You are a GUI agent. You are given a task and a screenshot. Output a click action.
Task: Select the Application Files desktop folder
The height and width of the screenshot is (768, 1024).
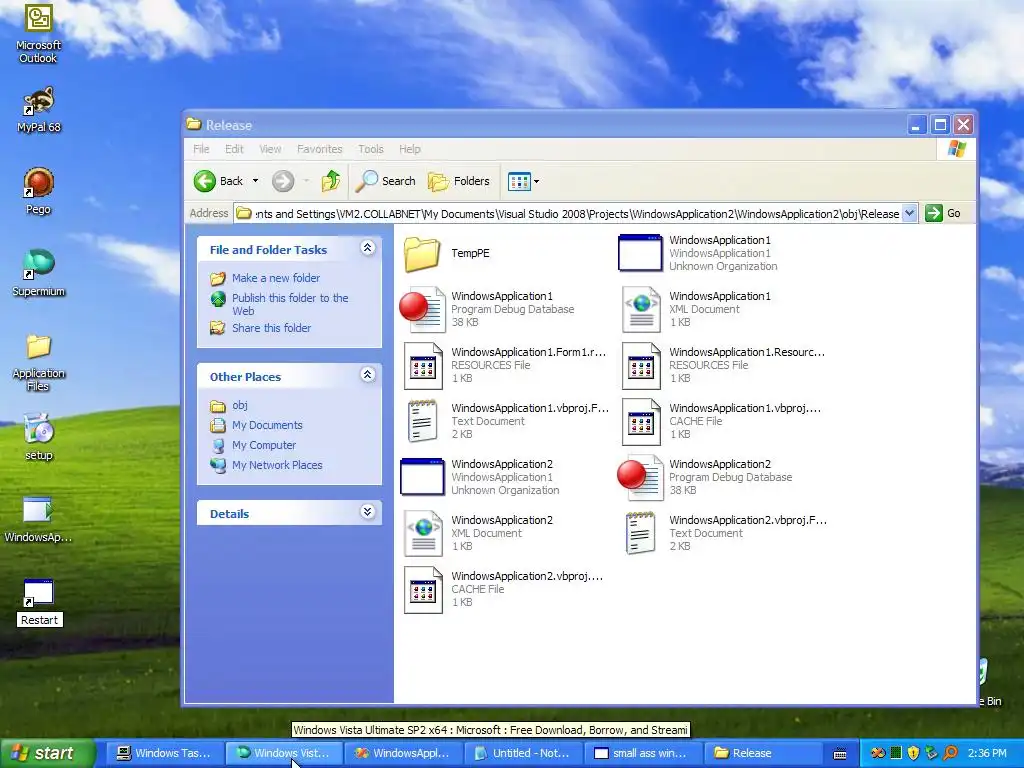[x=38, y=362]
